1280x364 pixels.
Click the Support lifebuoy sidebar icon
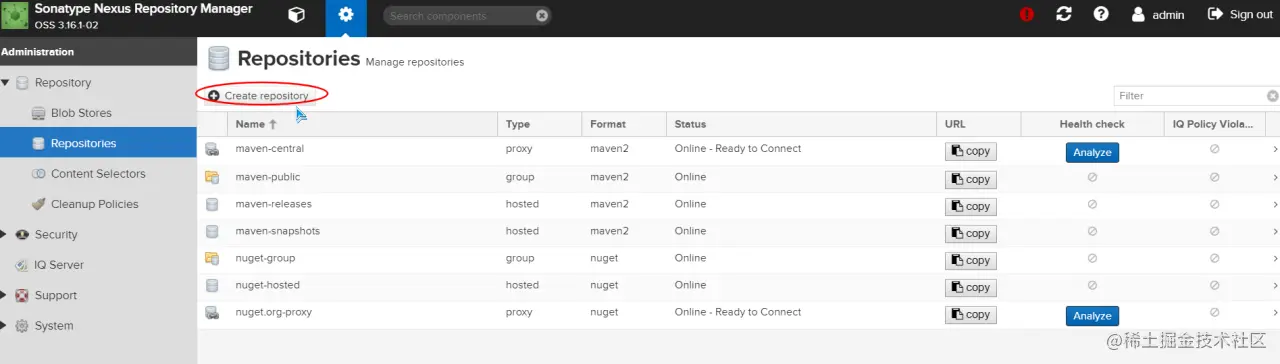tap(22, 296)
